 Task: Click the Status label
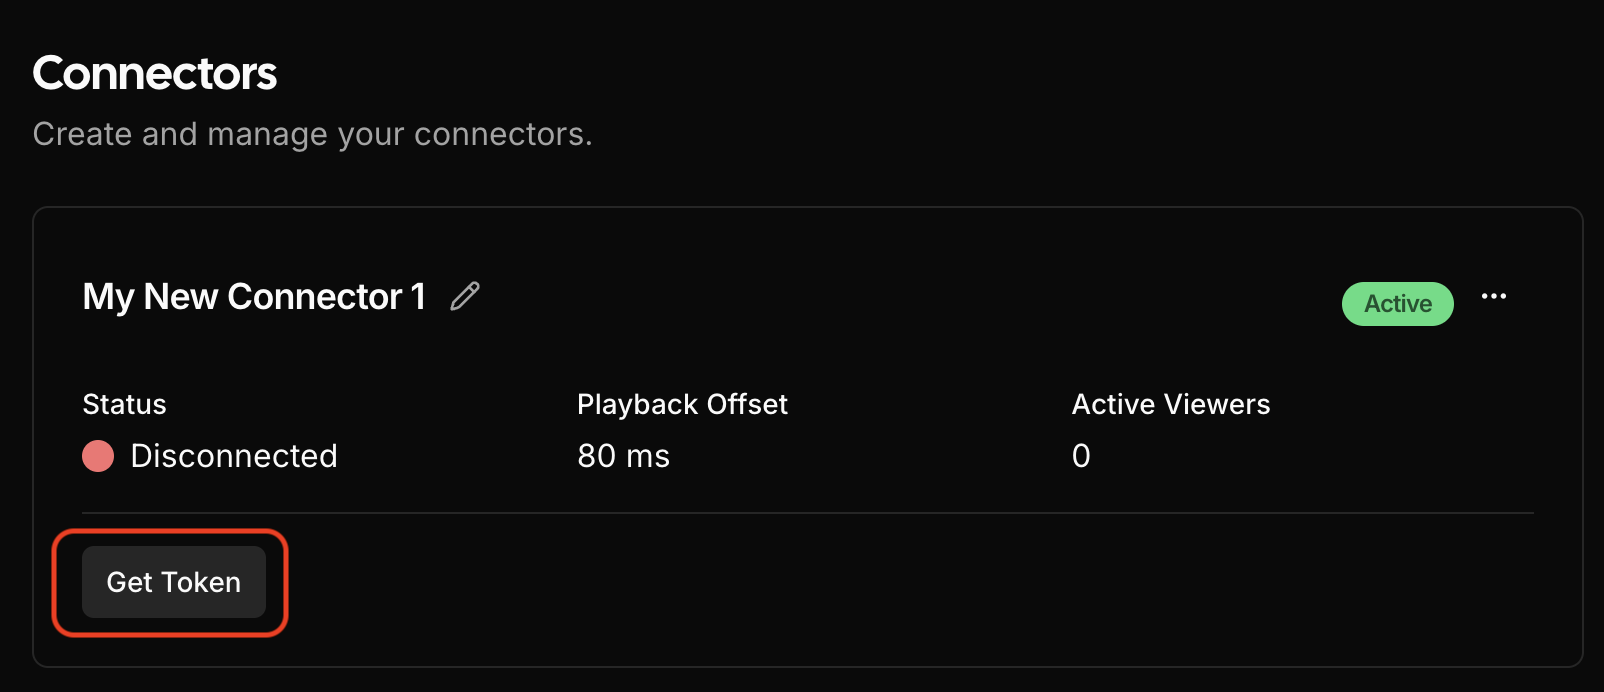pos(124,404)
